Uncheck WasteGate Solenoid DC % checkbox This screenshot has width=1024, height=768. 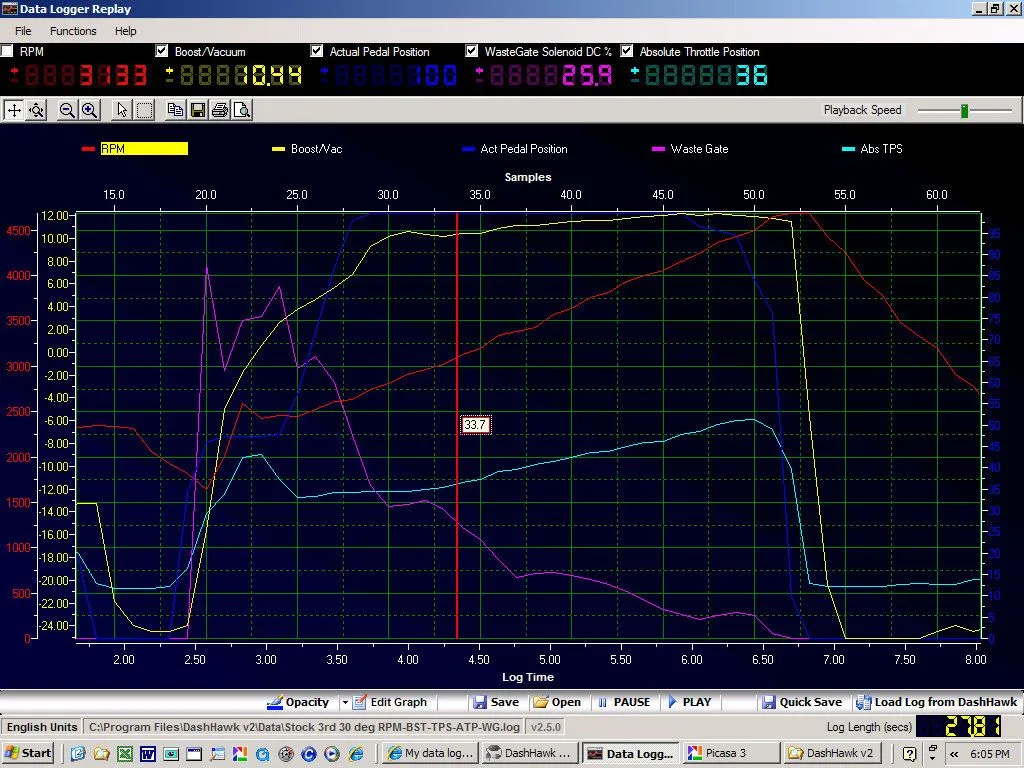pos(472,51)
